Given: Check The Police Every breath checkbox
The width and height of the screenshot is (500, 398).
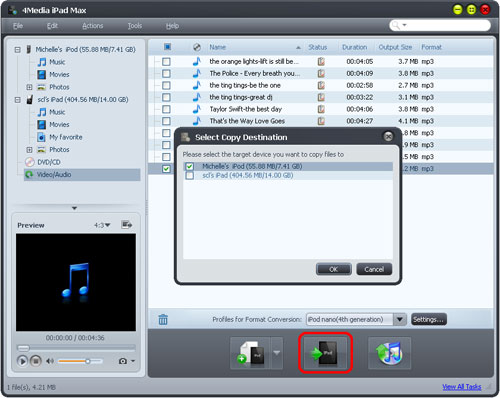Looking at the screenshot, I should [x=166, y=74].
